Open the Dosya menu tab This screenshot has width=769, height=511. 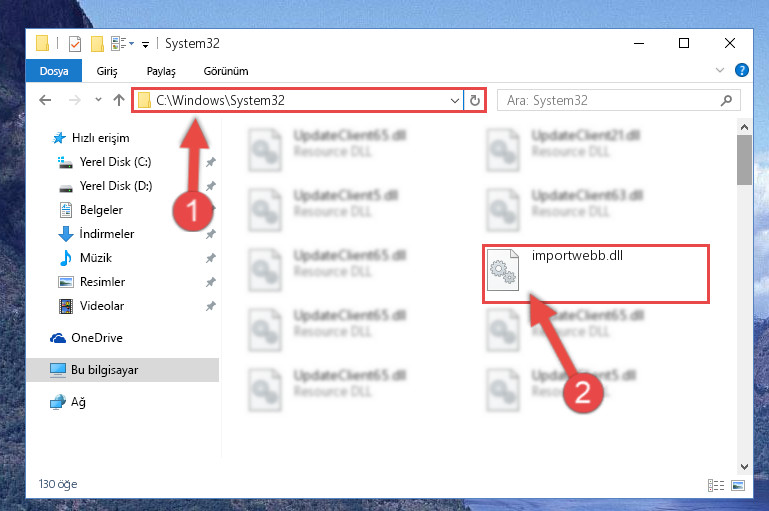[54, 71]
